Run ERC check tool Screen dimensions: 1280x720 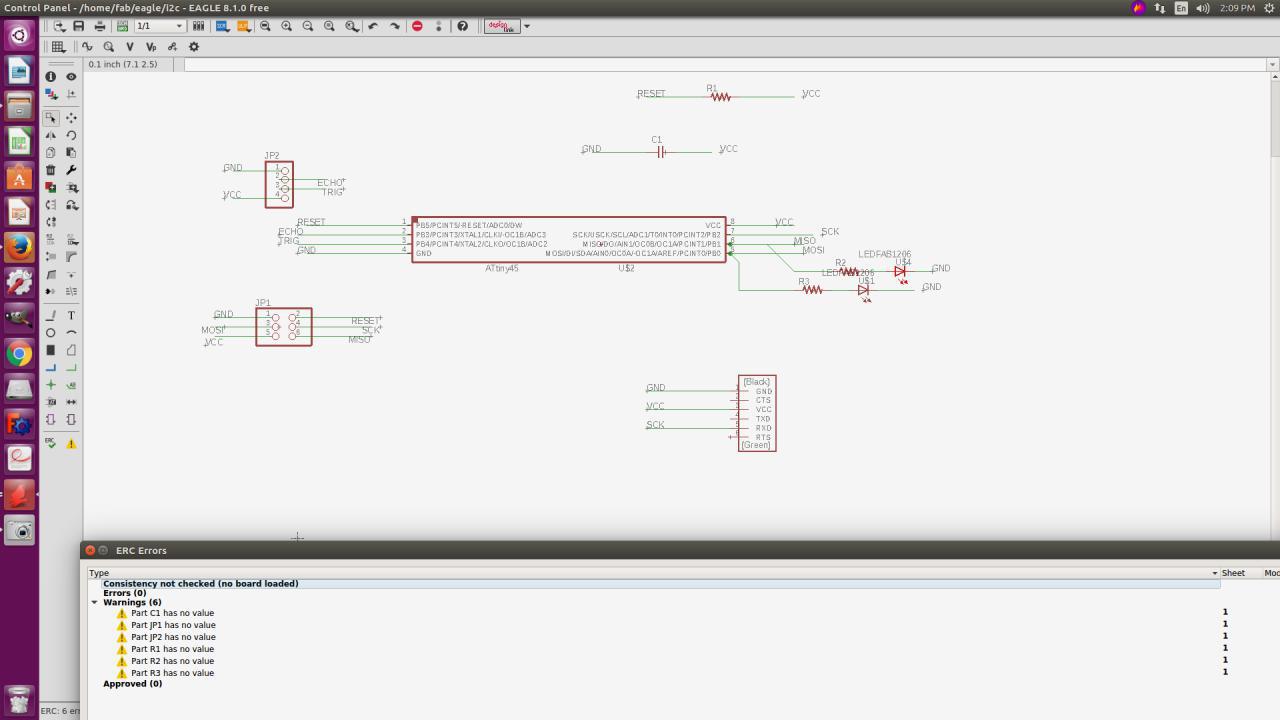50,443
